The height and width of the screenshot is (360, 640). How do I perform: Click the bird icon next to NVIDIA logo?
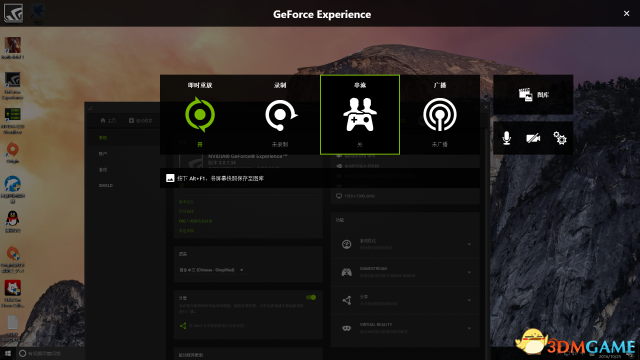point(38,13)
